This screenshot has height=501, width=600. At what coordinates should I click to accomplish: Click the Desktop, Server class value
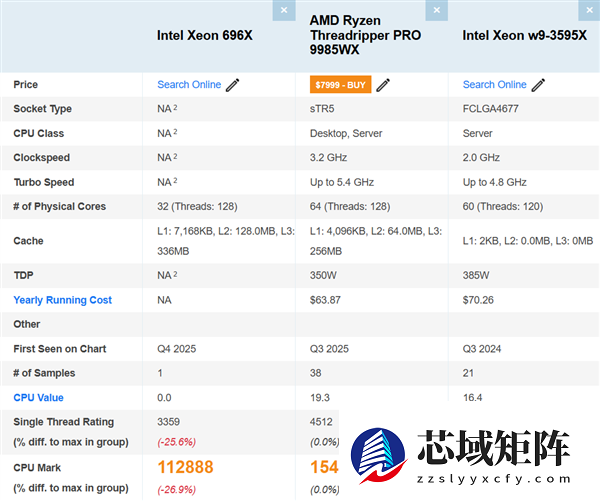(346, 133)
